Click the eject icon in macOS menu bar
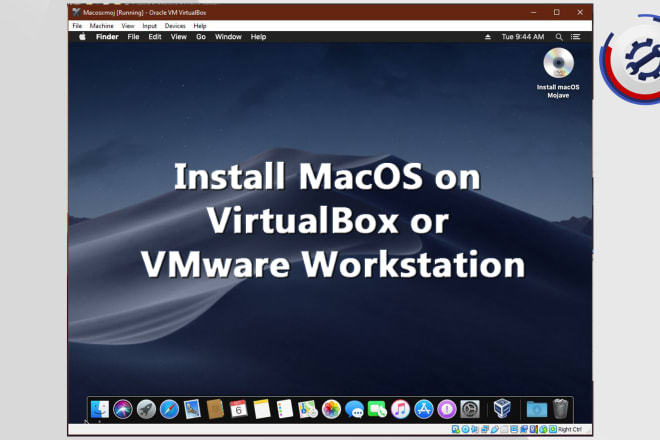This screenshot has height=440, width=660. 487,37
